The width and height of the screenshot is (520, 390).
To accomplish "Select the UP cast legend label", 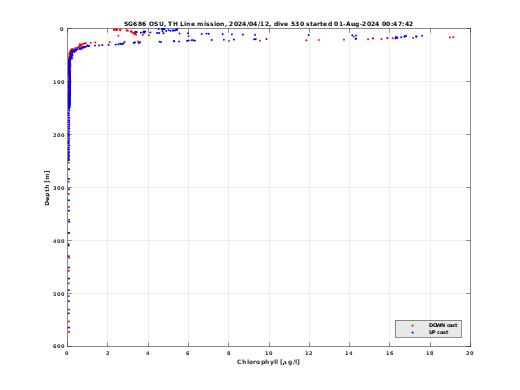I will pyautogui.click(x=438, y=332).
